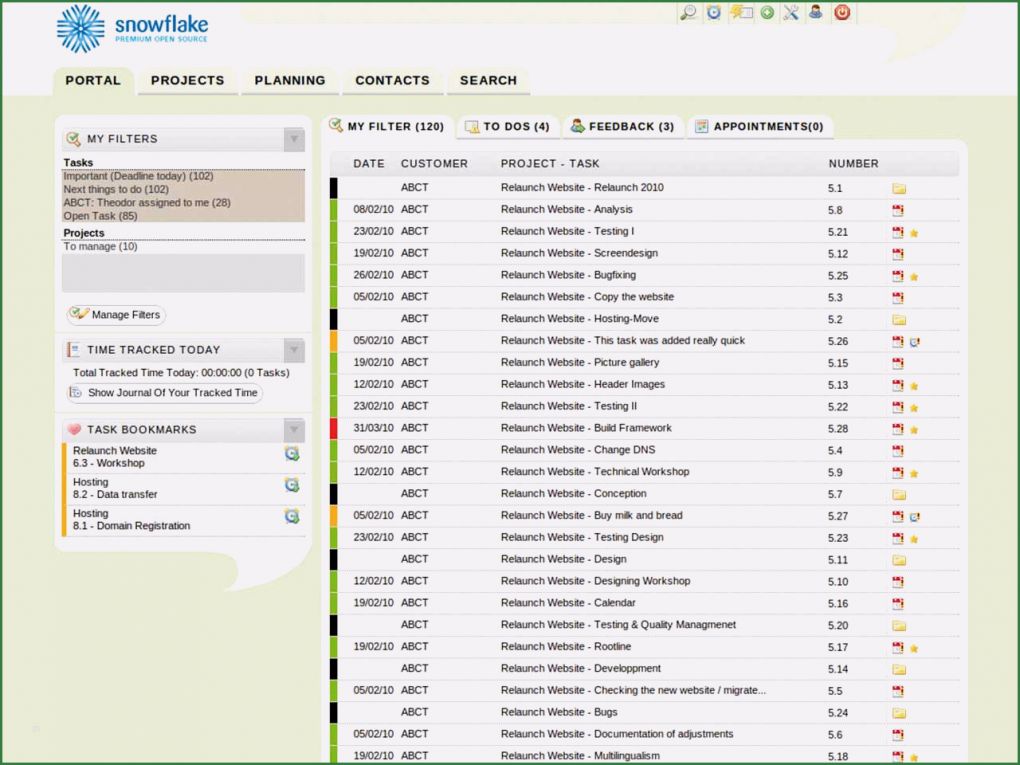
Task: Collapse the My Filters panel arrow
Action: coord(294,139)
